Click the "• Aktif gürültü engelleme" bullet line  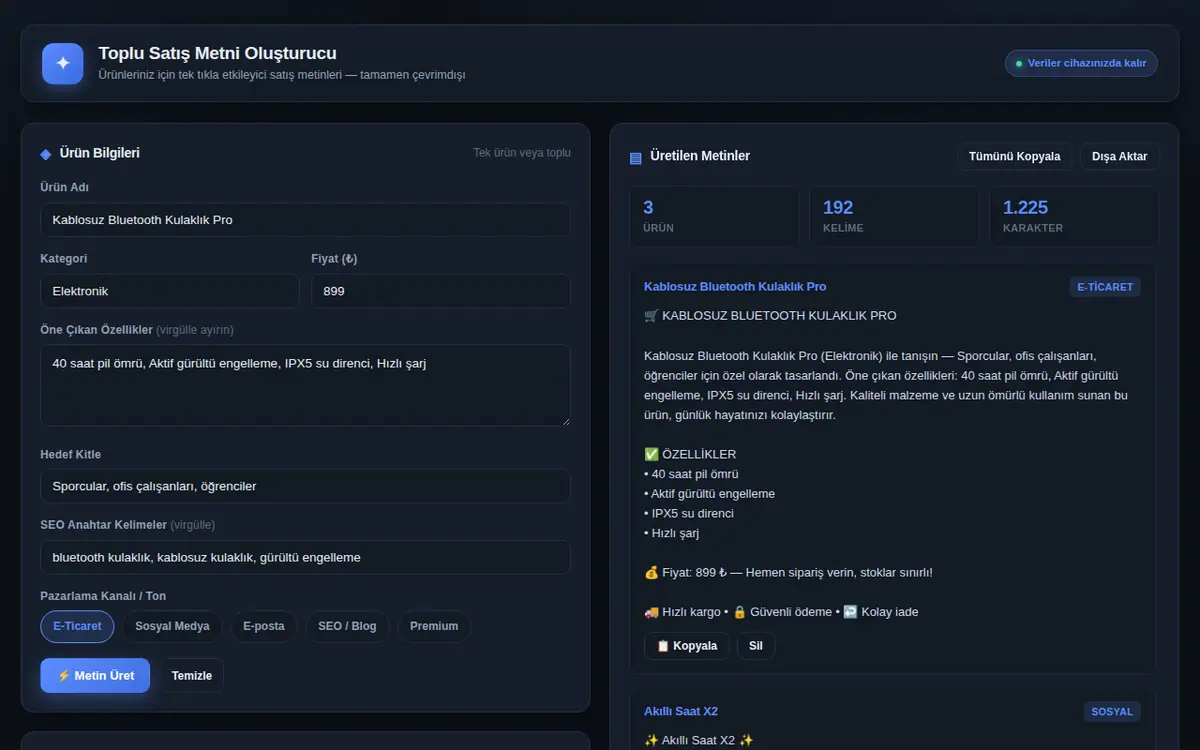click(x=709, y=493)
